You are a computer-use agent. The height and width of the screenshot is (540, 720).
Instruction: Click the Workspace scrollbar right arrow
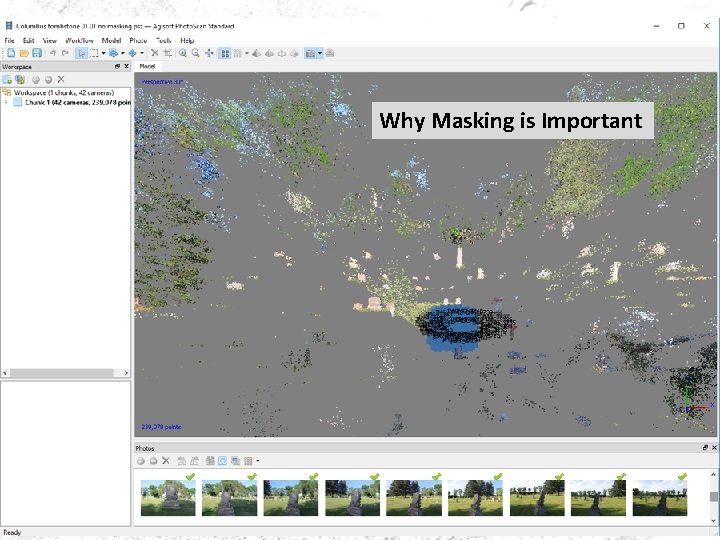(x=126, y=373)
